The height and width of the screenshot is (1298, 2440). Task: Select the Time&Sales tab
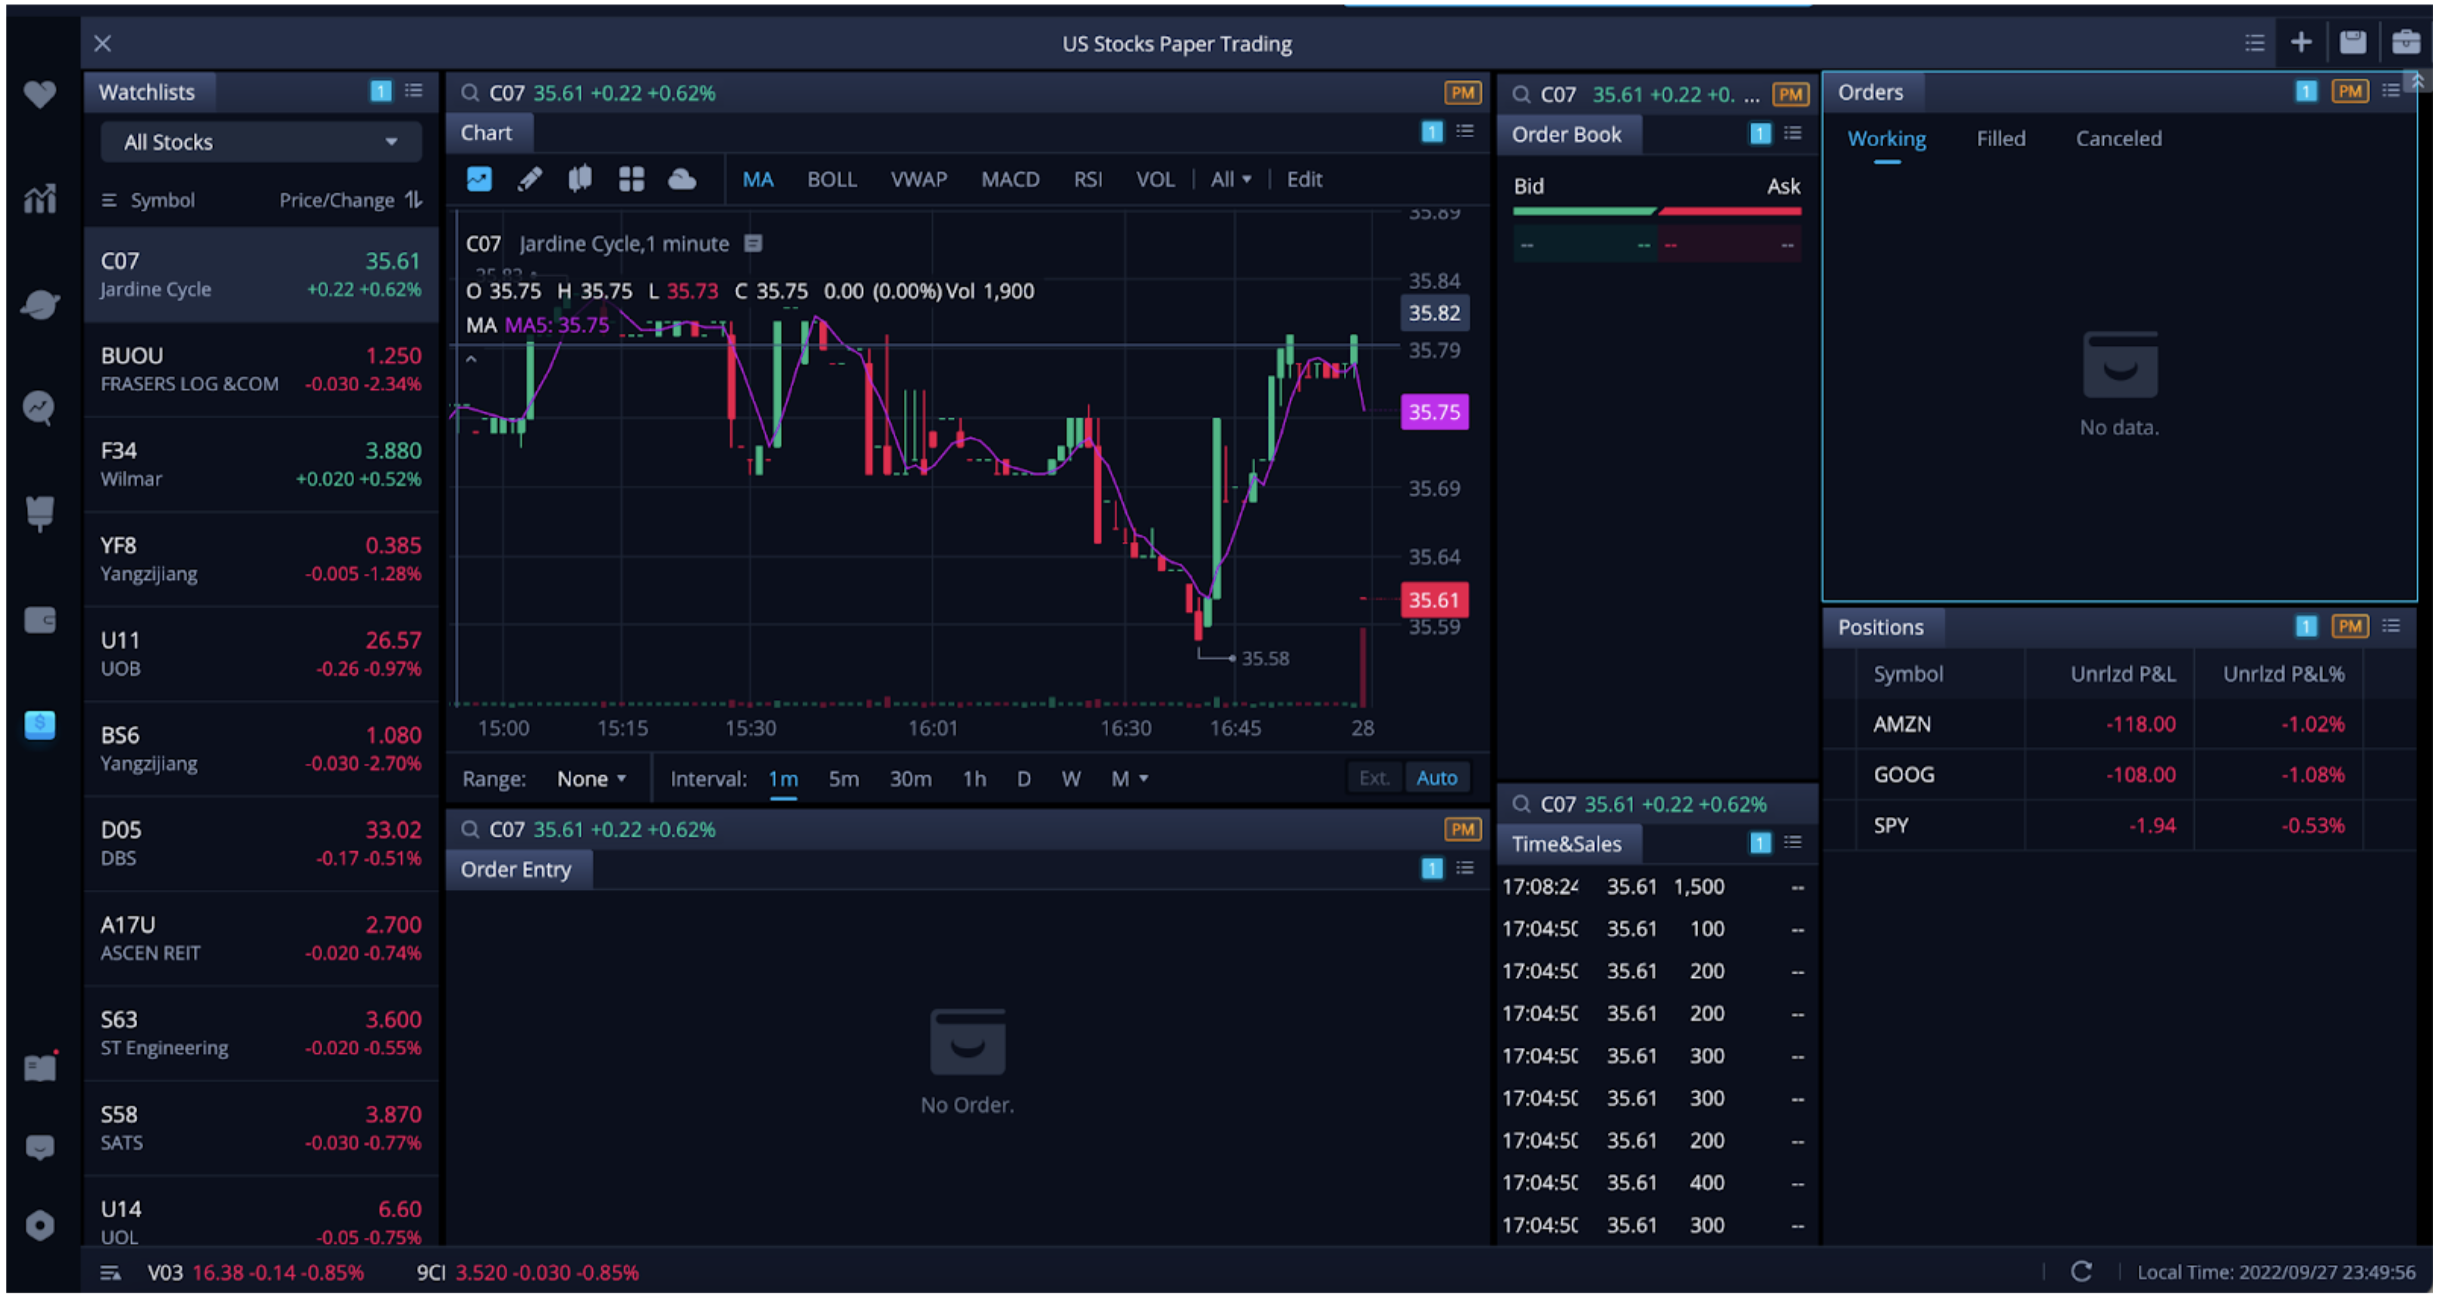click(1566, 844)
